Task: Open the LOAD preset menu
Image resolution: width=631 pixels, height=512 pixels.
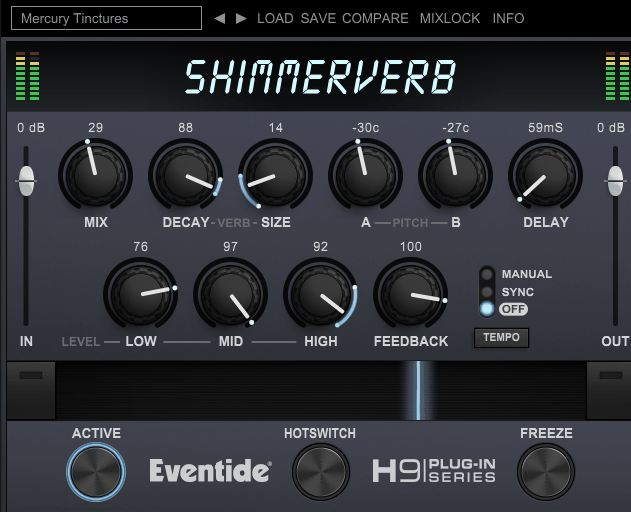Action: click(x=275, y=19)
